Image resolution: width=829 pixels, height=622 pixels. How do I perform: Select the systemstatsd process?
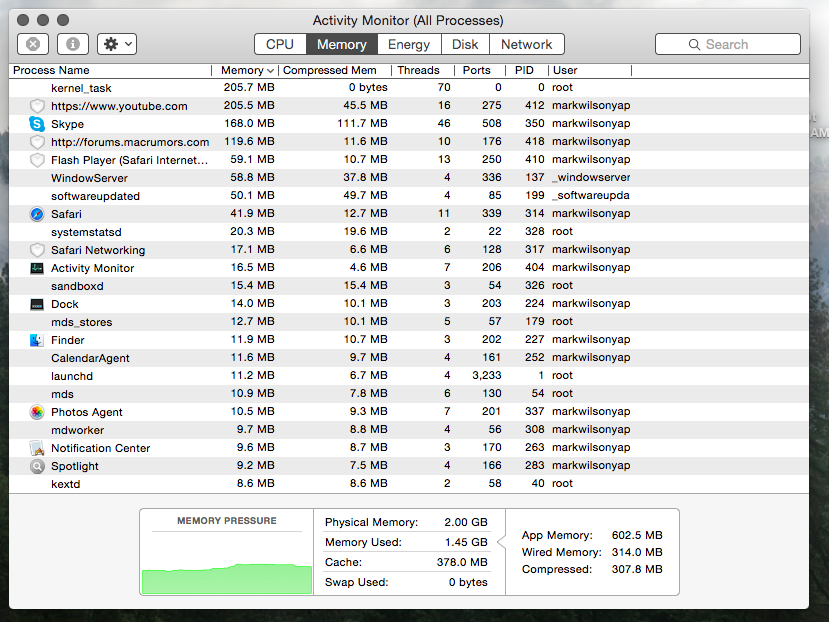coord(409,232)
